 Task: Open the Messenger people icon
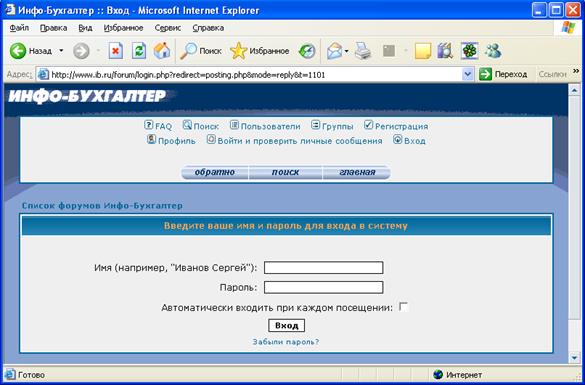[x=493, y=51]
